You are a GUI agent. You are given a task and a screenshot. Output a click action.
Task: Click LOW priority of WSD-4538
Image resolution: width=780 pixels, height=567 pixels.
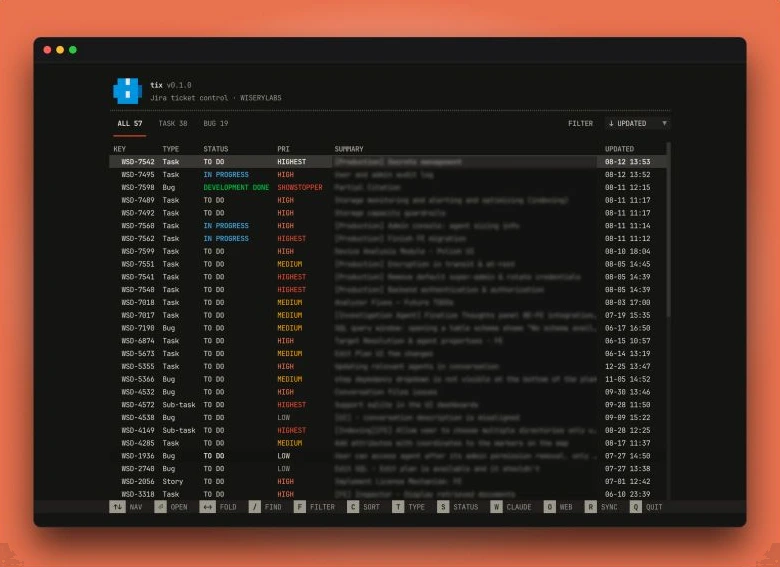click(284, 418)
